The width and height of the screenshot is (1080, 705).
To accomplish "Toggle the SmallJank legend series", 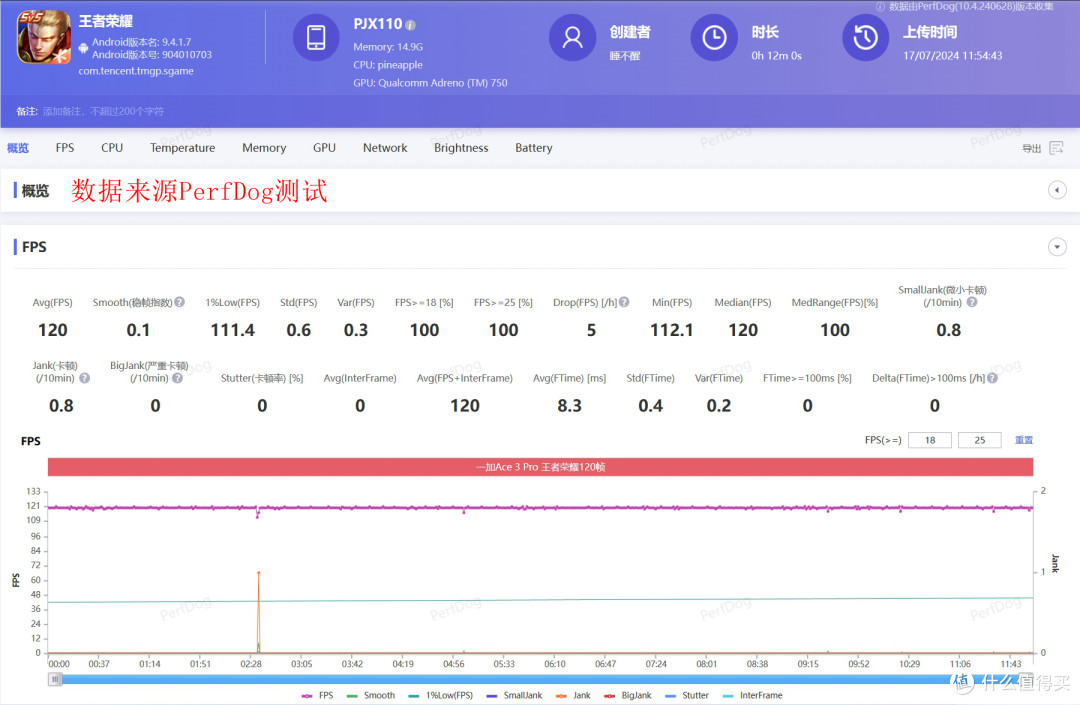I will (515, 695).
